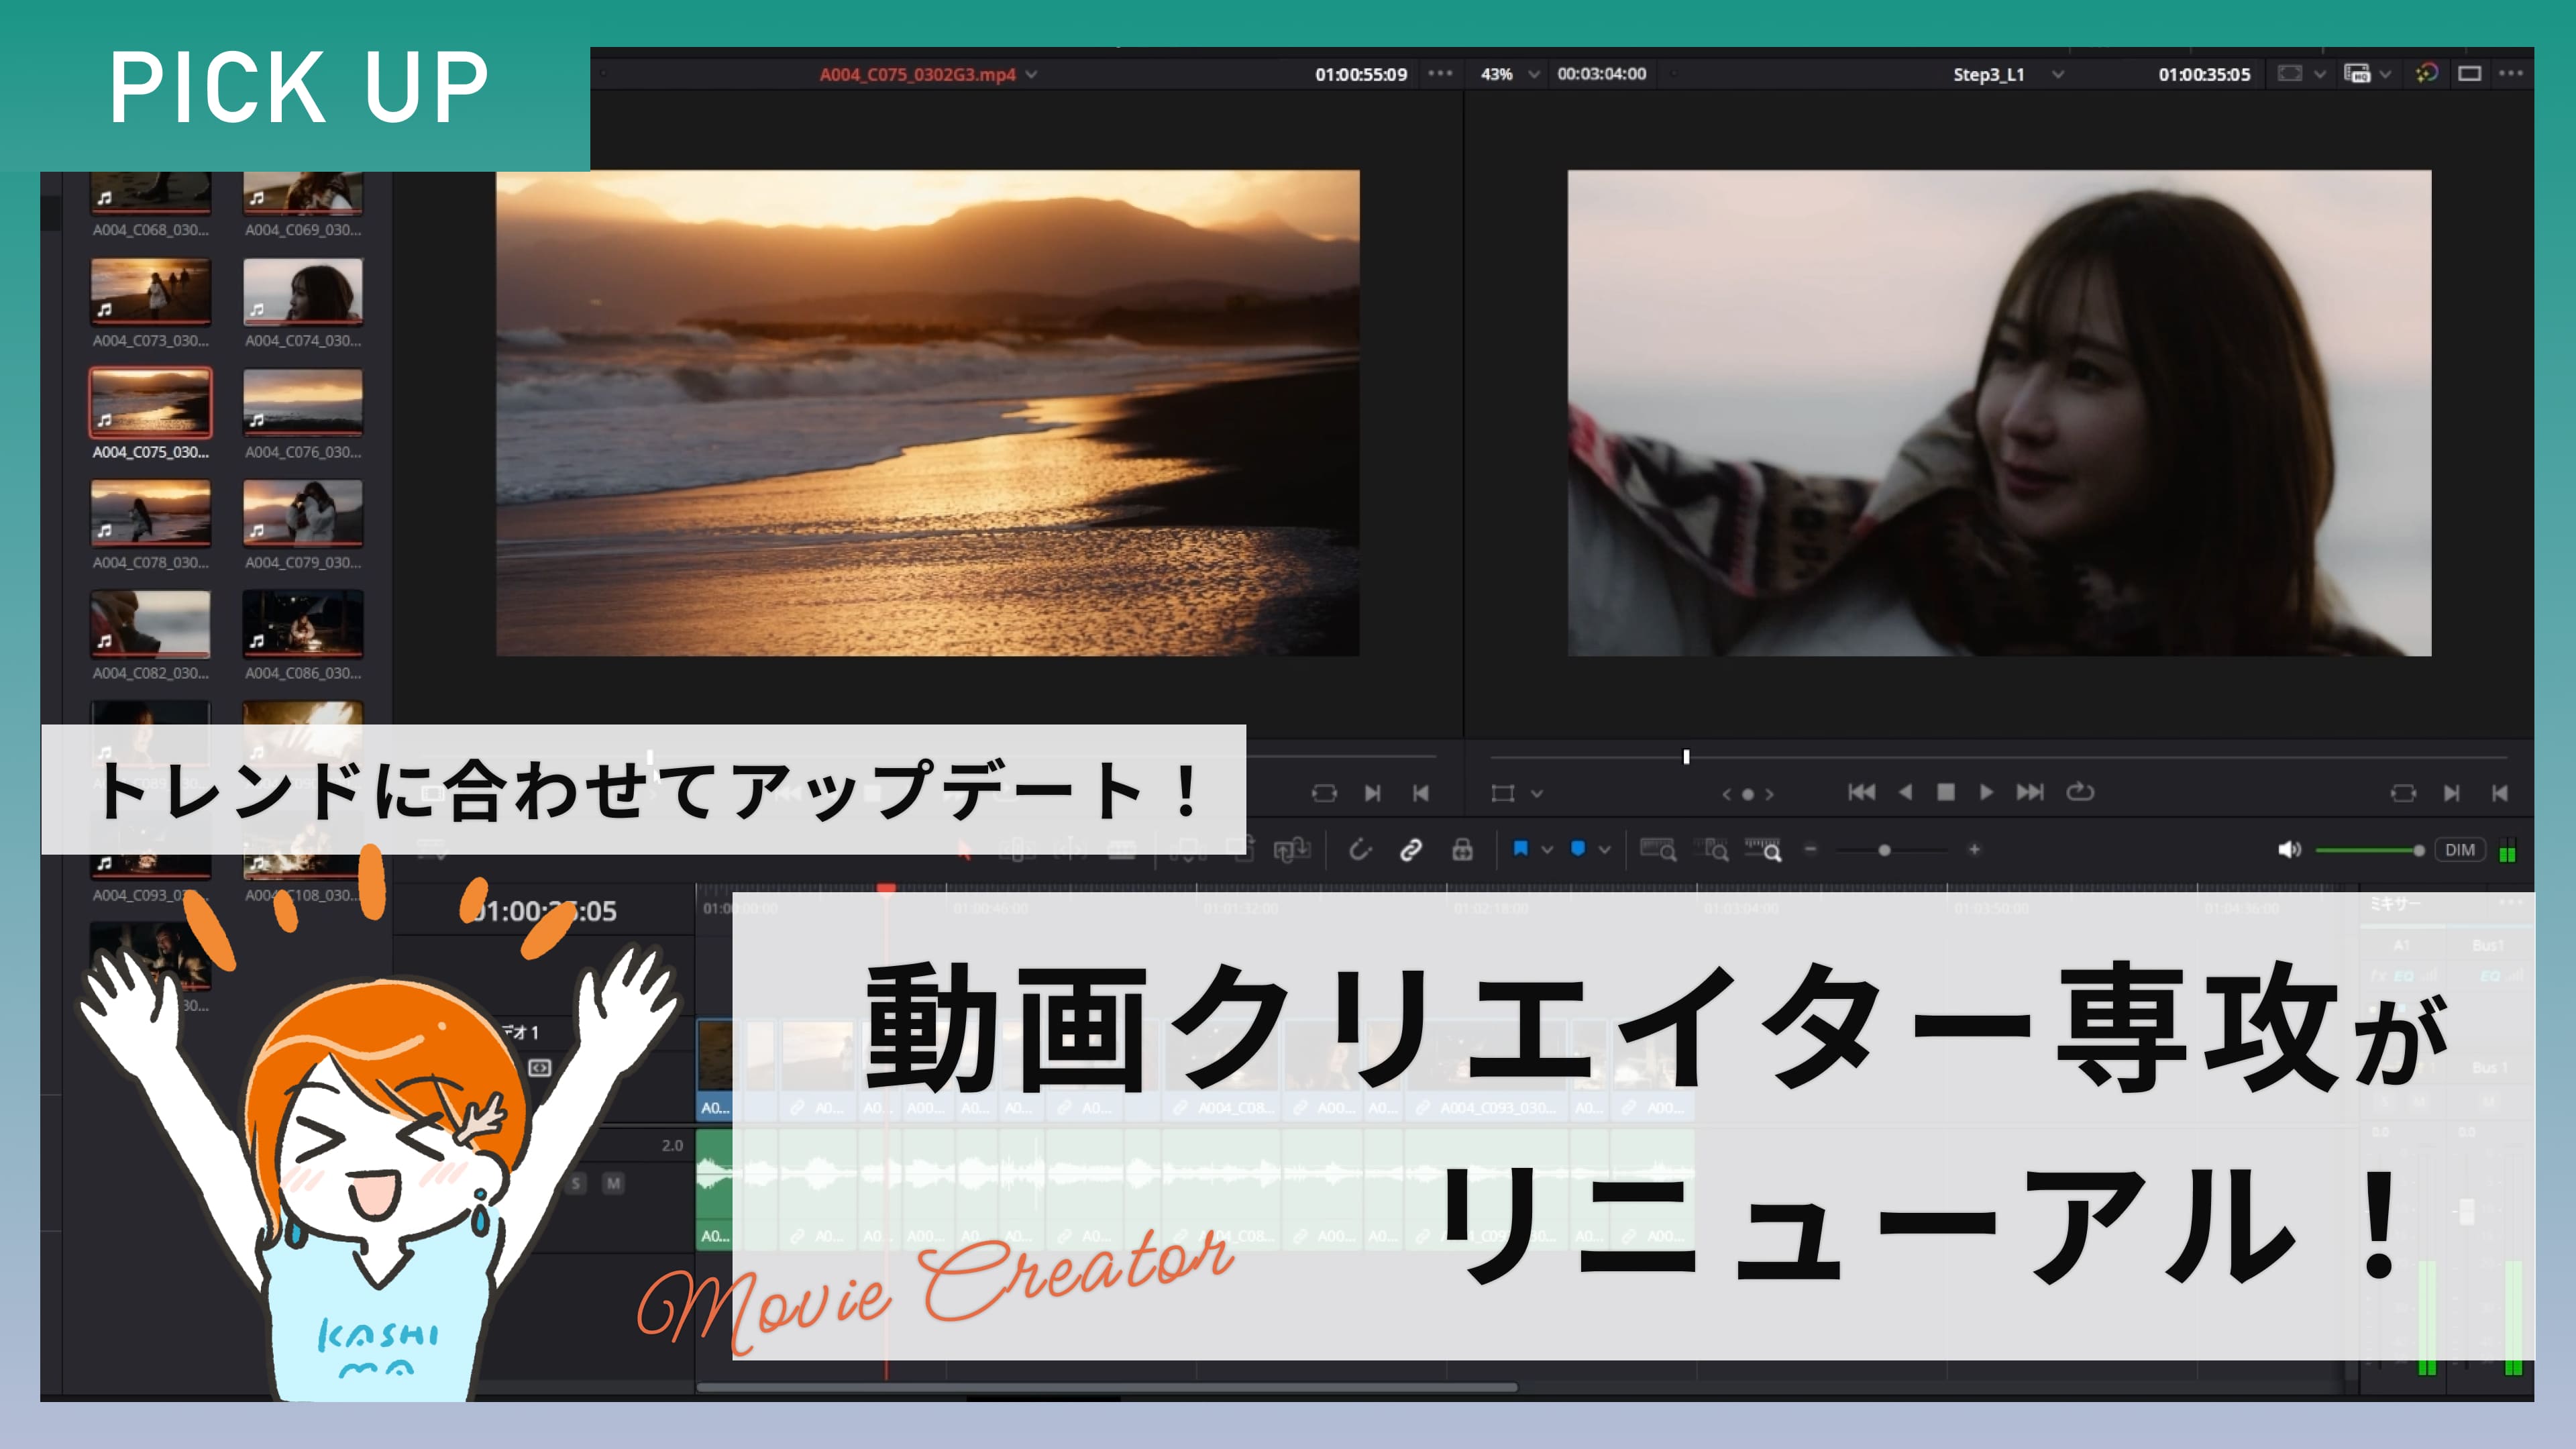The width and height of the screenshot is (2576, 1449).
Task: Play the timeline forward
Action: pos(1986,792)
